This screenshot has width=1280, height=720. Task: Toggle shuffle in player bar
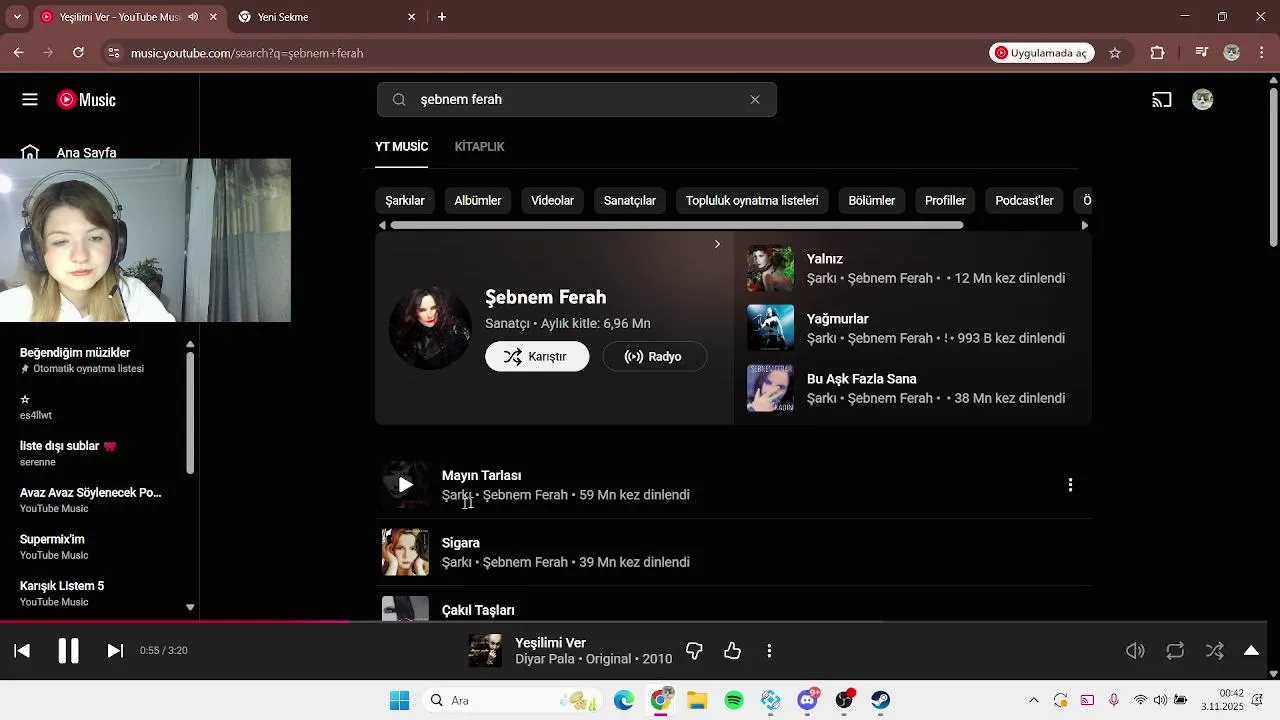click(x=1214, y=651)
